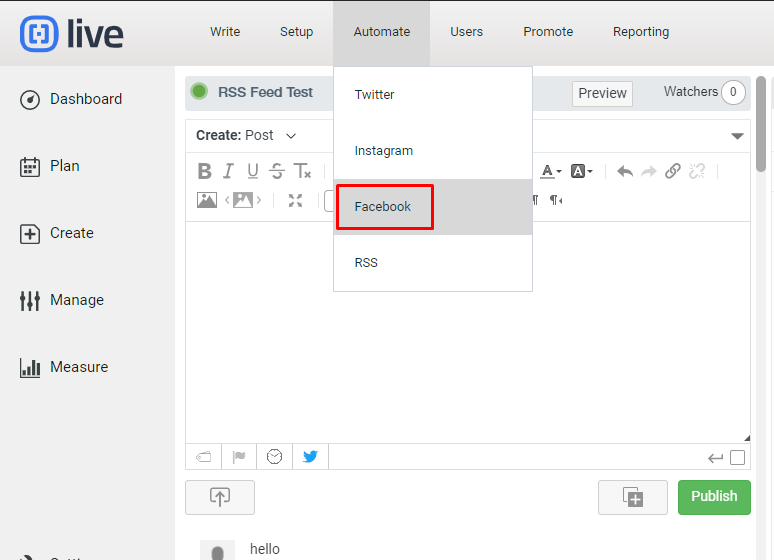The height and width of the screenshot is (560, 774).
Task: Click the Preview button
Action: click(602, 93)
